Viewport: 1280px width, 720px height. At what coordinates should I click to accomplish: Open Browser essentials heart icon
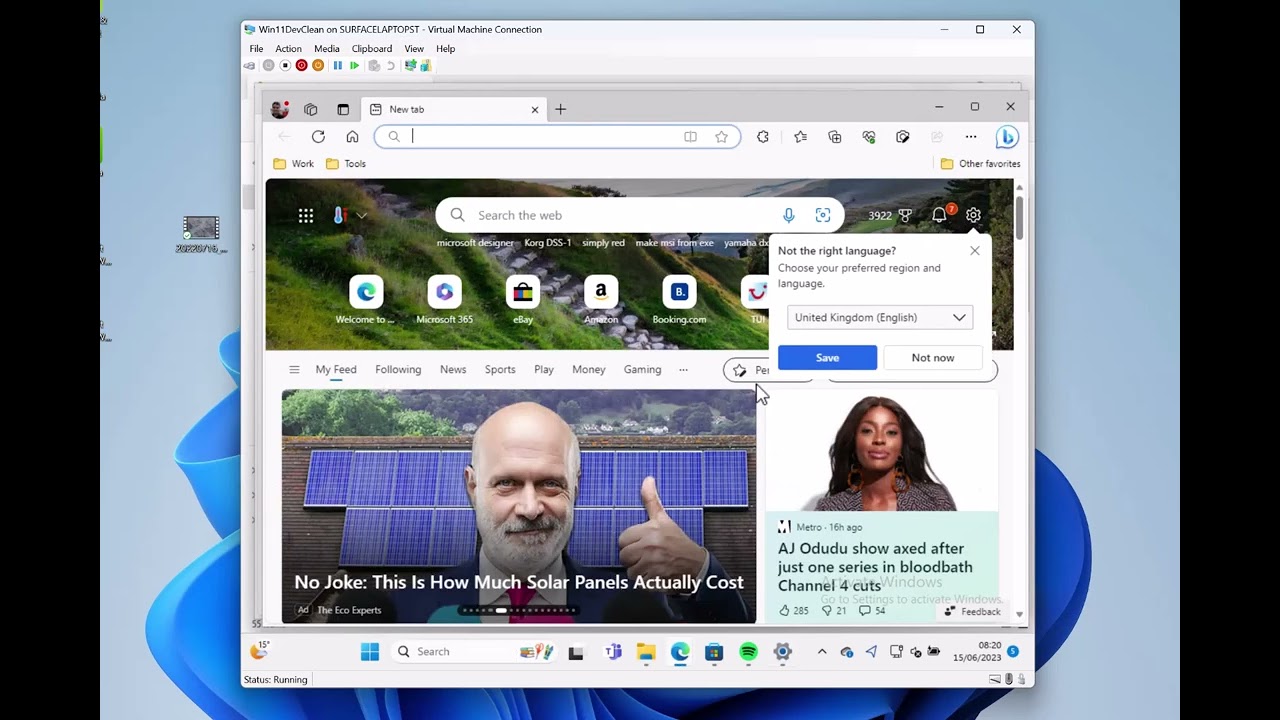(x=869, y=137)
